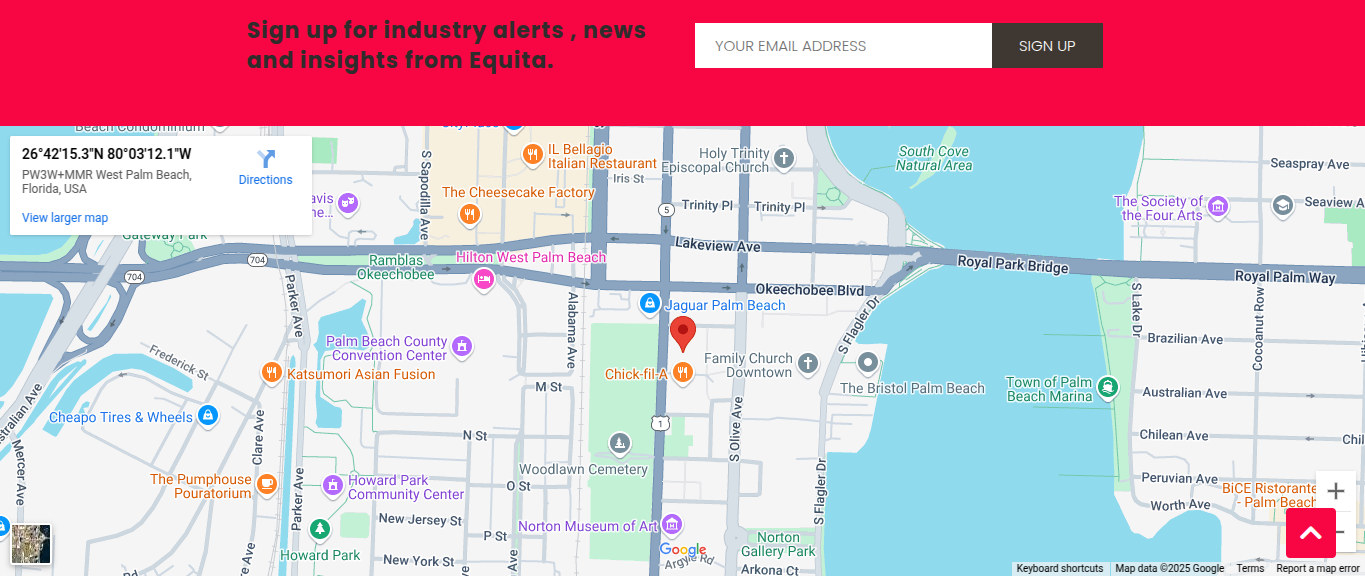Select IL Bellagio Italian Restaurant icon

[x=533, y=154]
